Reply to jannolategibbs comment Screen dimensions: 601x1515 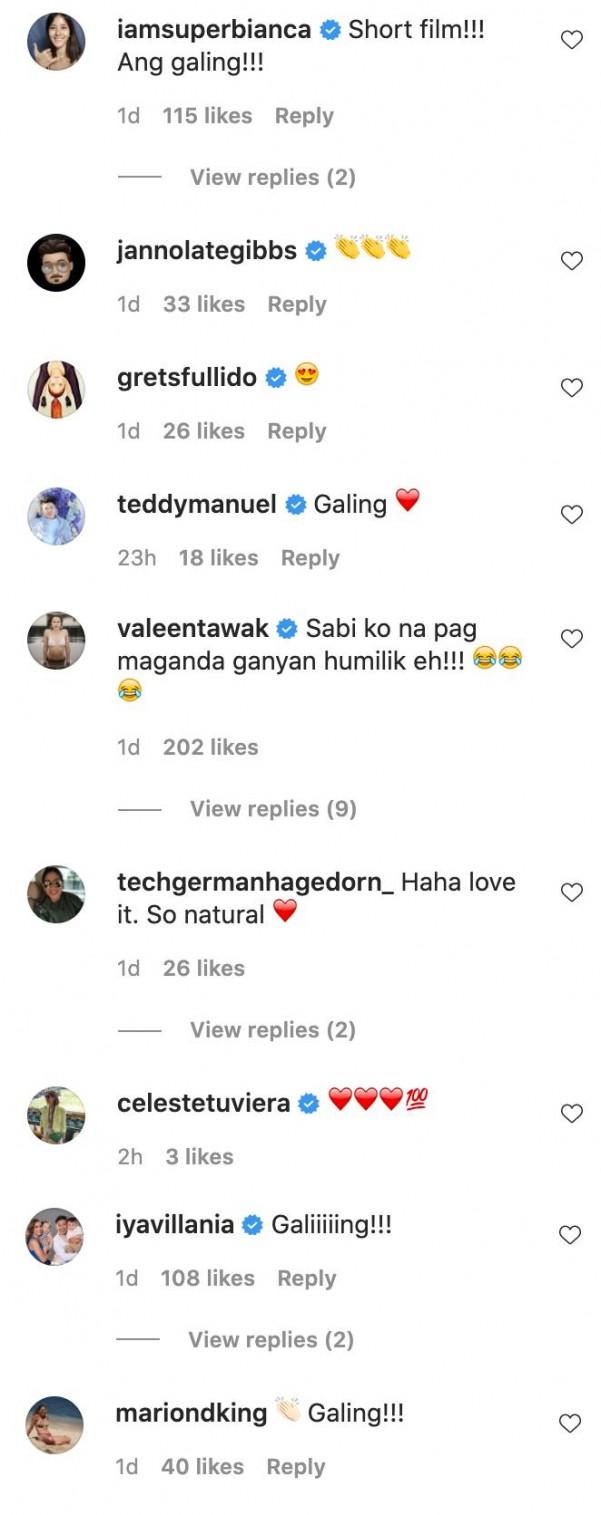296,304
